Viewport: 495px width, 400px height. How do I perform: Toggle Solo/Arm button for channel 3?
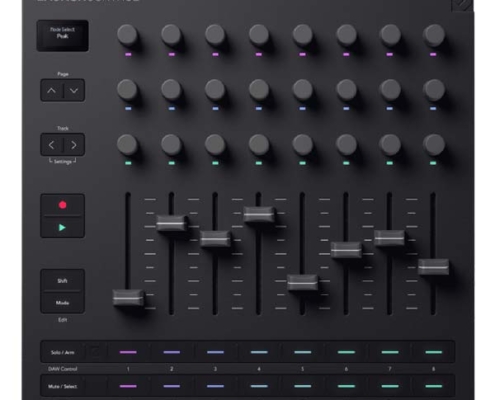click(x=215, y=352)
